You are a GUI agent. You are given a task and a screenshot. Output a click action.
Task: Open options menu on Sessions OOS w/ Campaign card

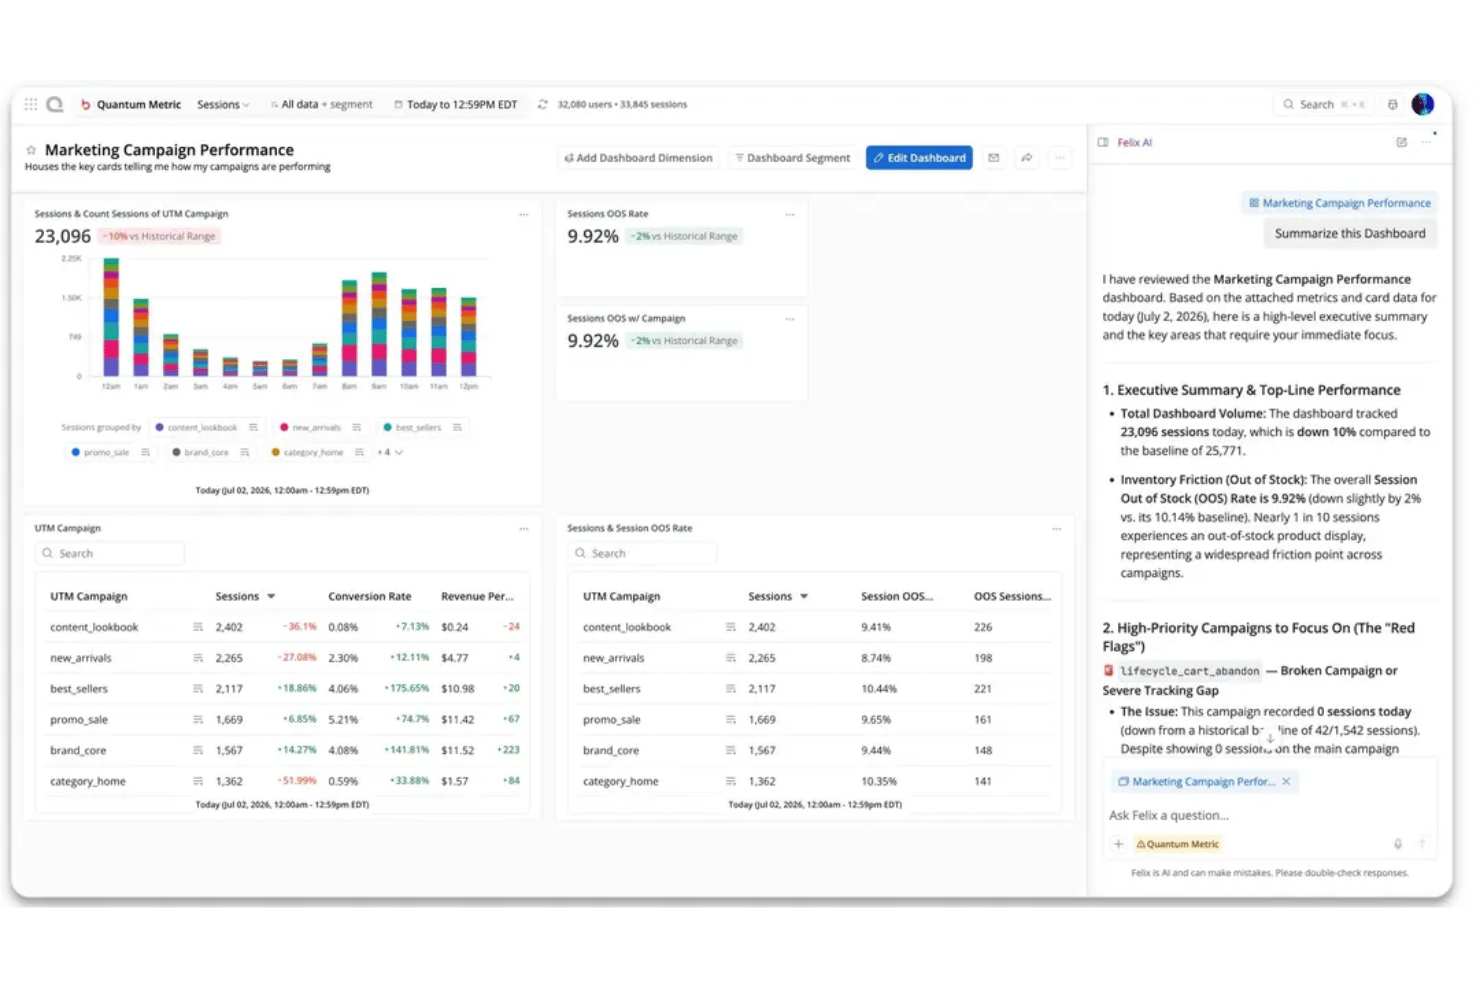(790, 319)
